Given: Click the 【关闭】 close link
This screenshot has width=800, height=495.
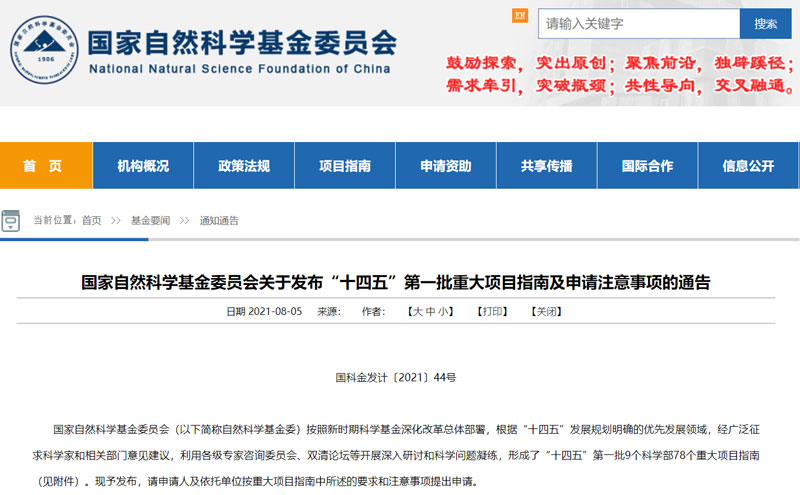Looking at the screenshot, I should pyautogui.click(x=546, y=311).
